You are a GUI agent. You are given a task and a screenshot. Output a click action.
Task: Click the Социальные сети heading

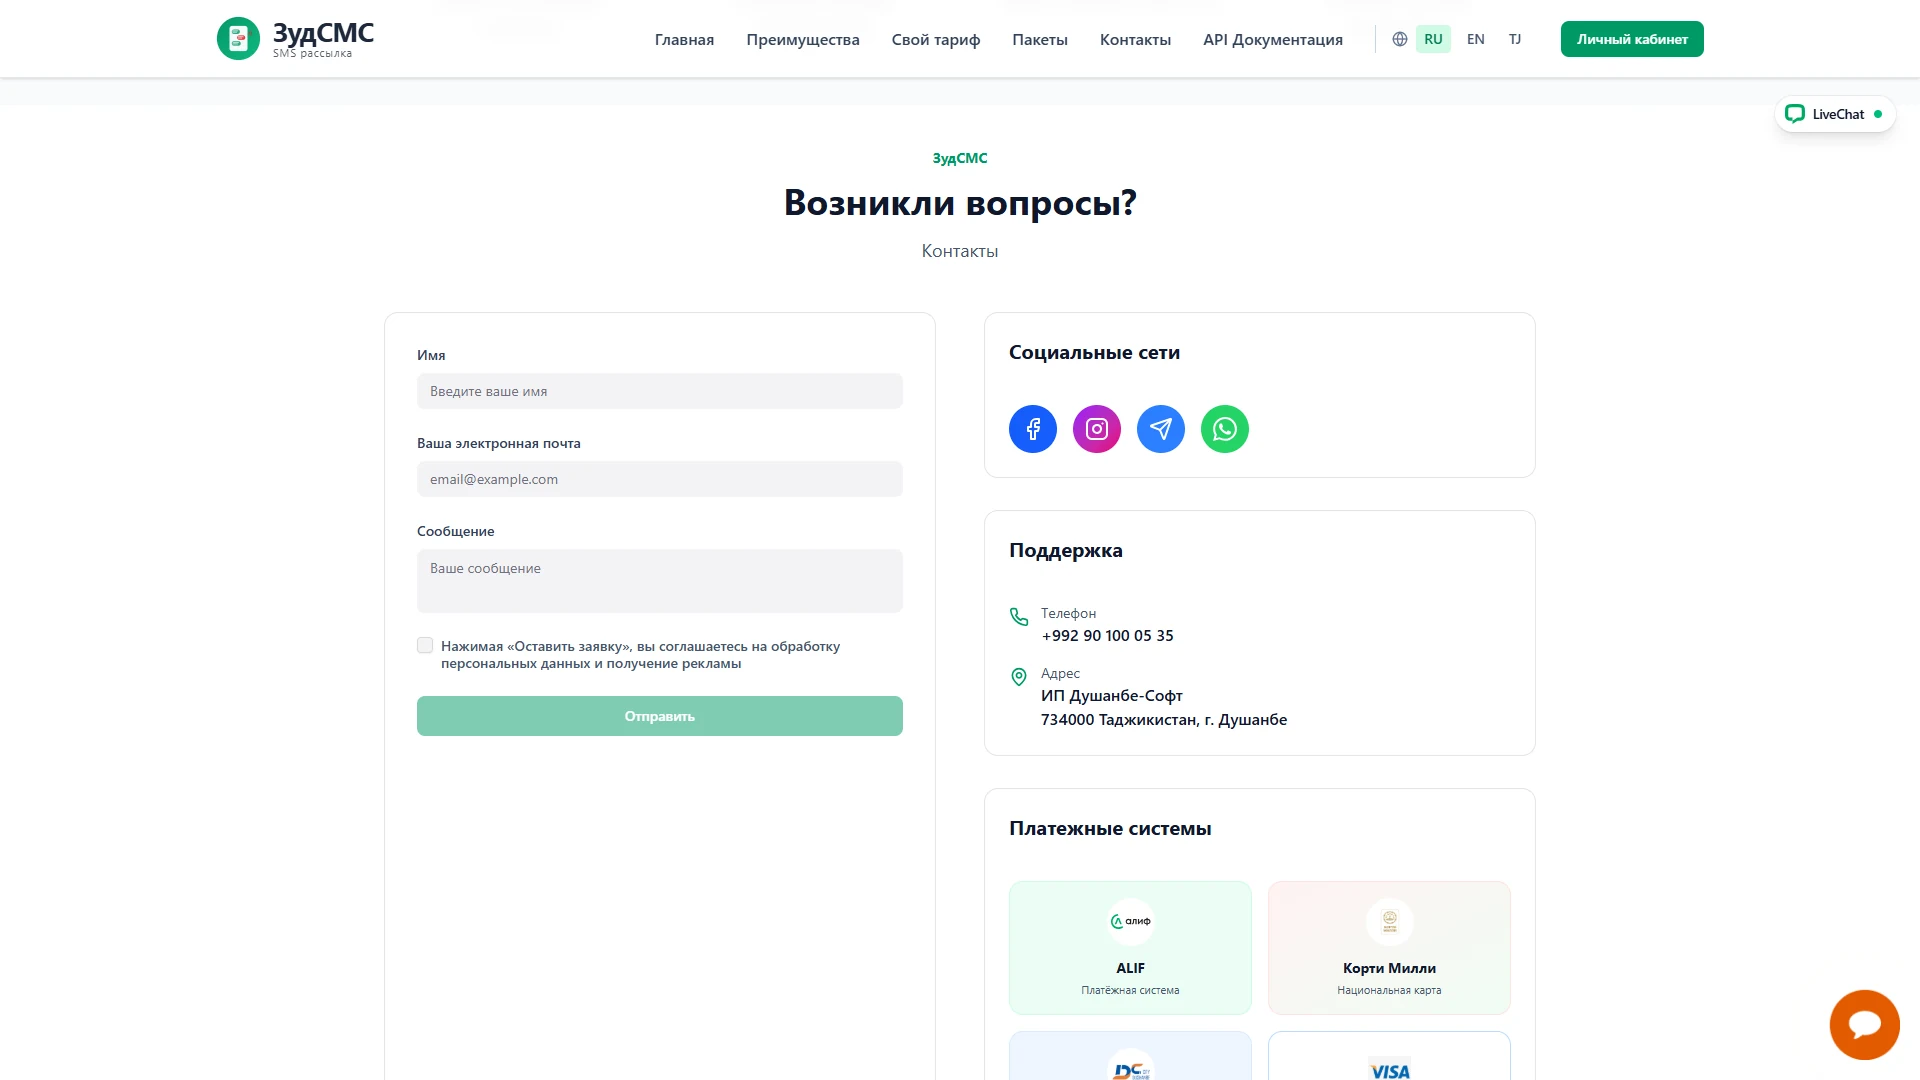(x=1094, y=352)
